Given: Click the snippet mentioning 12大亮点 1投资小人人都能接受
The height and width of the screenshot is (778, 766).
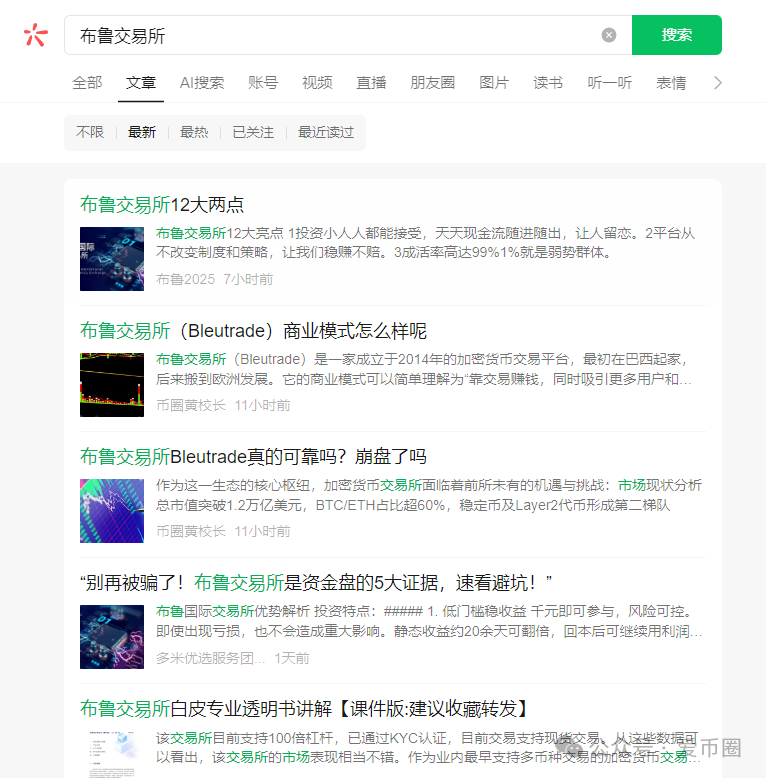Looking at the screenshot, I should [426, 243].
